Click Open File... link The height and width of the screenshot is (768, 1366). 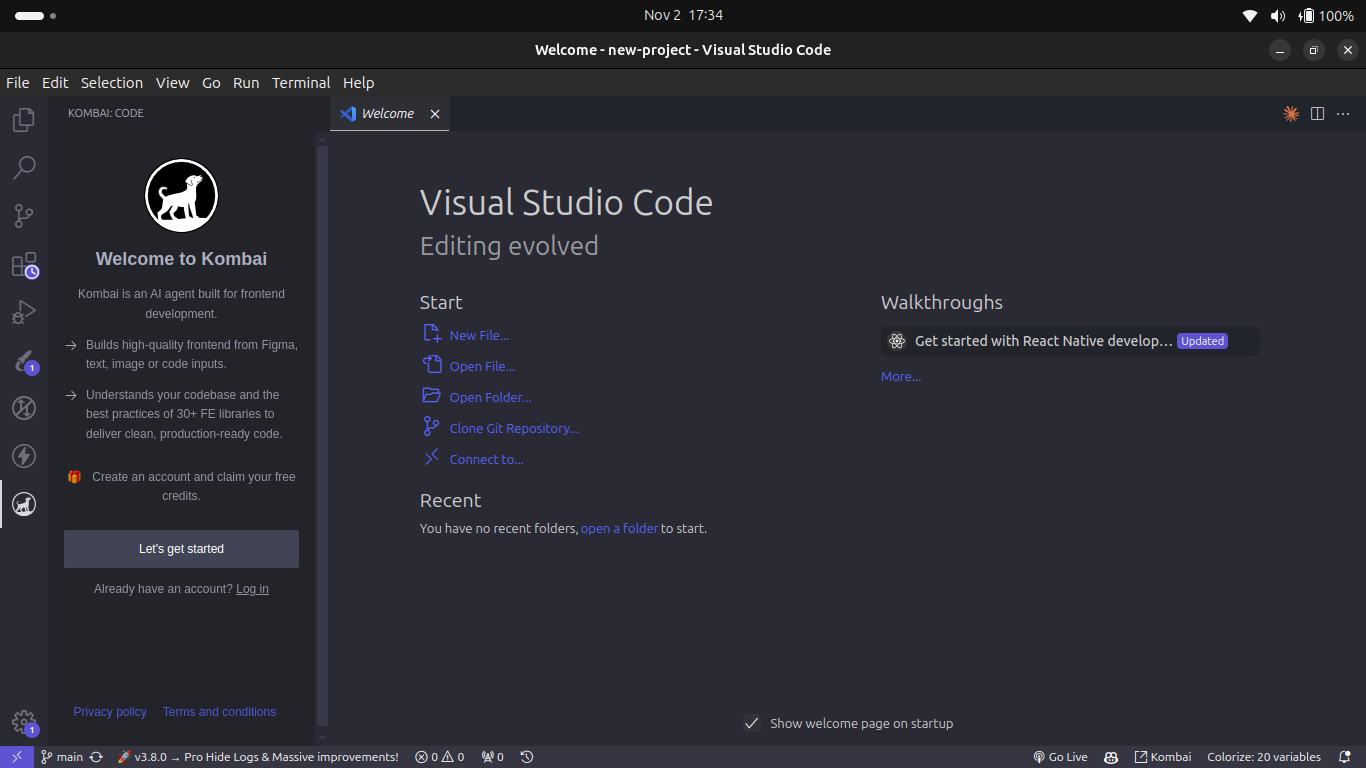[469, 366]
